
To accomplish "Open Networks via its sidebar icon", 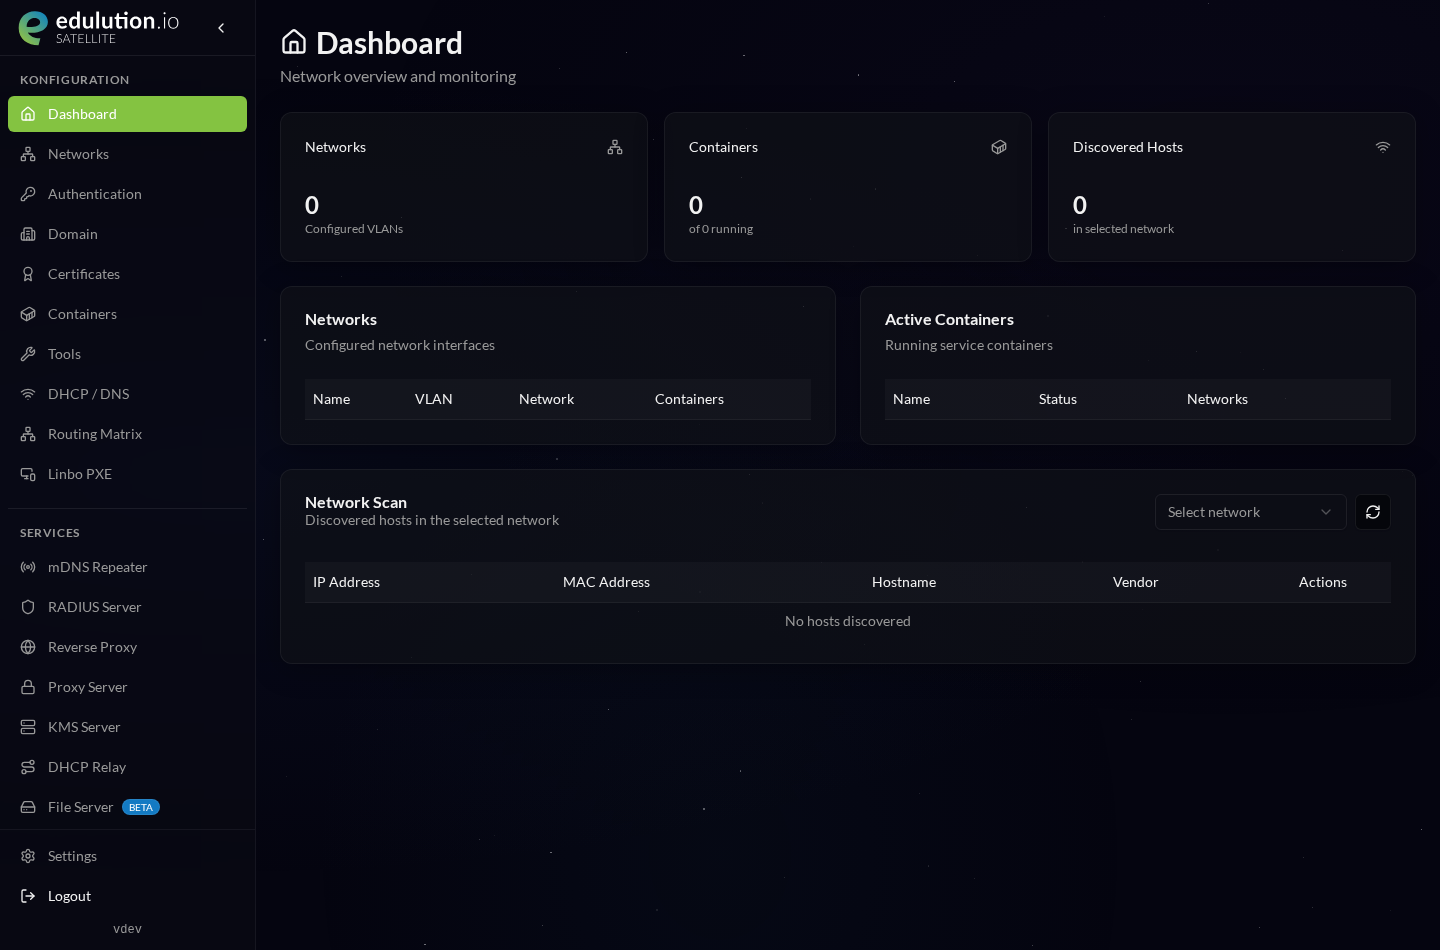I will click(28, 154).
